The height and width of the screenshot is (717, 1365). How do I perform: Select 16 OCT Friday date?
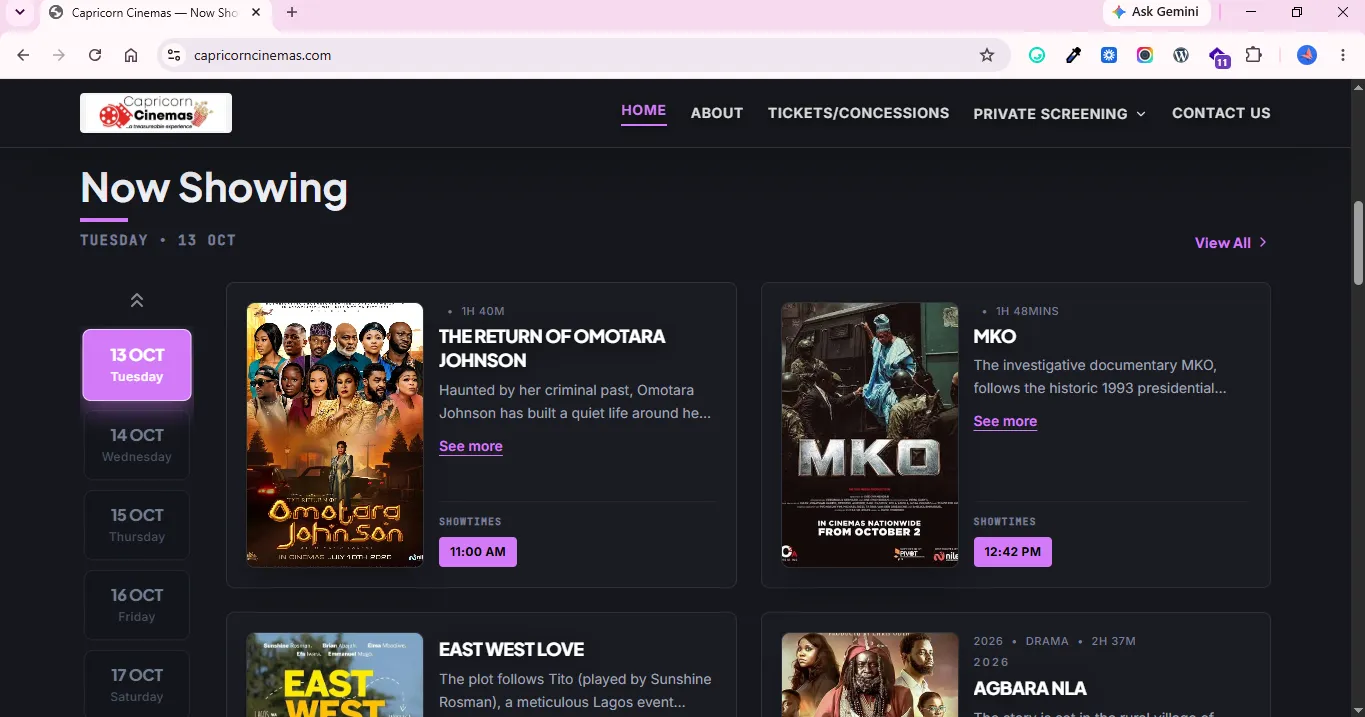(x=137, y=605)
